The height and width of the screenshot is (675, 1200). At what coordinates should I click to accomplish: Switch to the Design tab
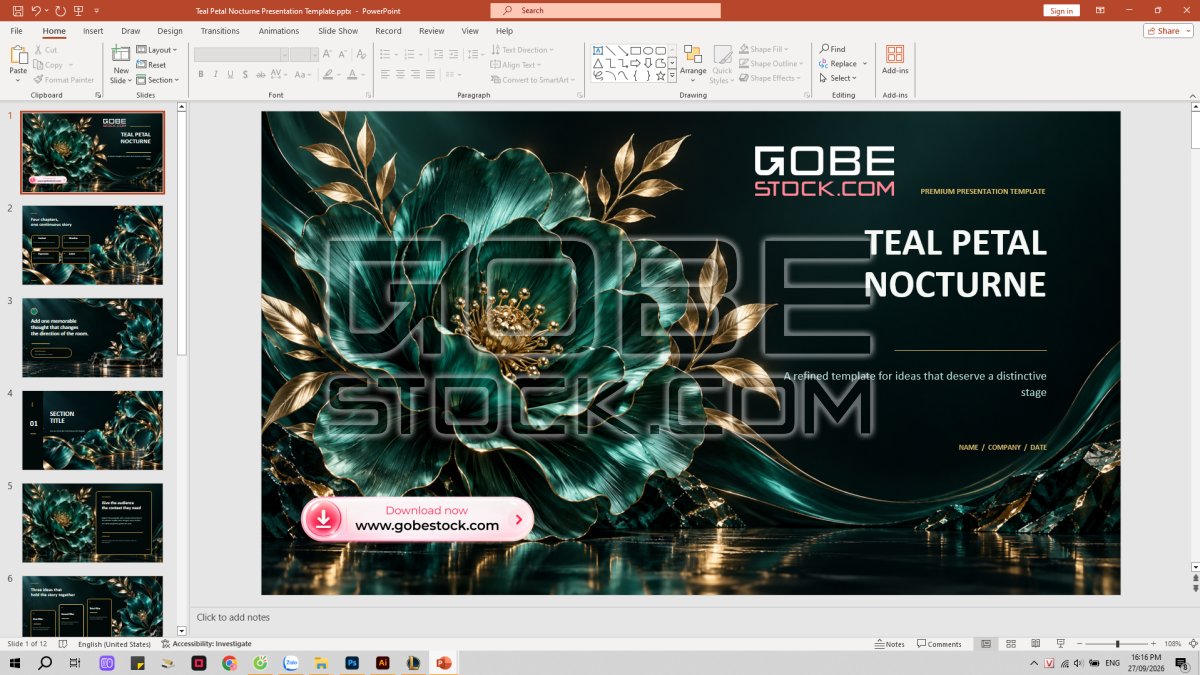coord(170,31)
